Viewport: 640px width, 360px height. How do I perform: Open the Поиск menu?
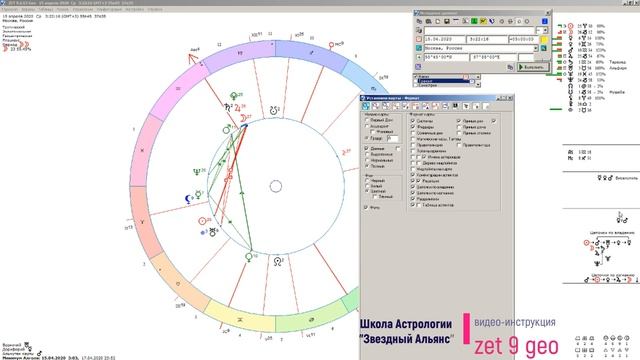[x=62, y=9]
